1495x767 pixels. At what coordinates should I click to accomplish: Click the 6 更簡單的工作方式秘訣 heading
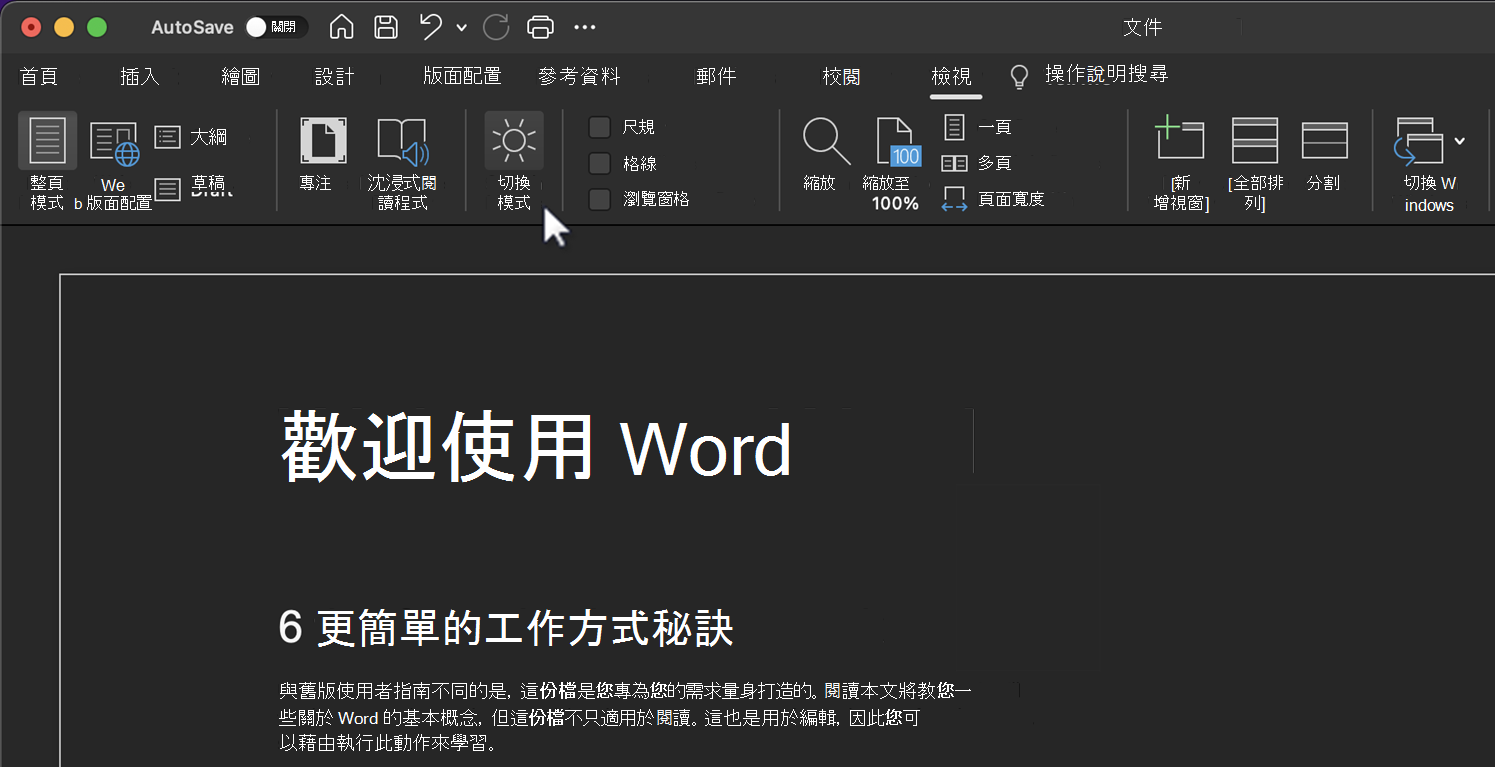506,628
